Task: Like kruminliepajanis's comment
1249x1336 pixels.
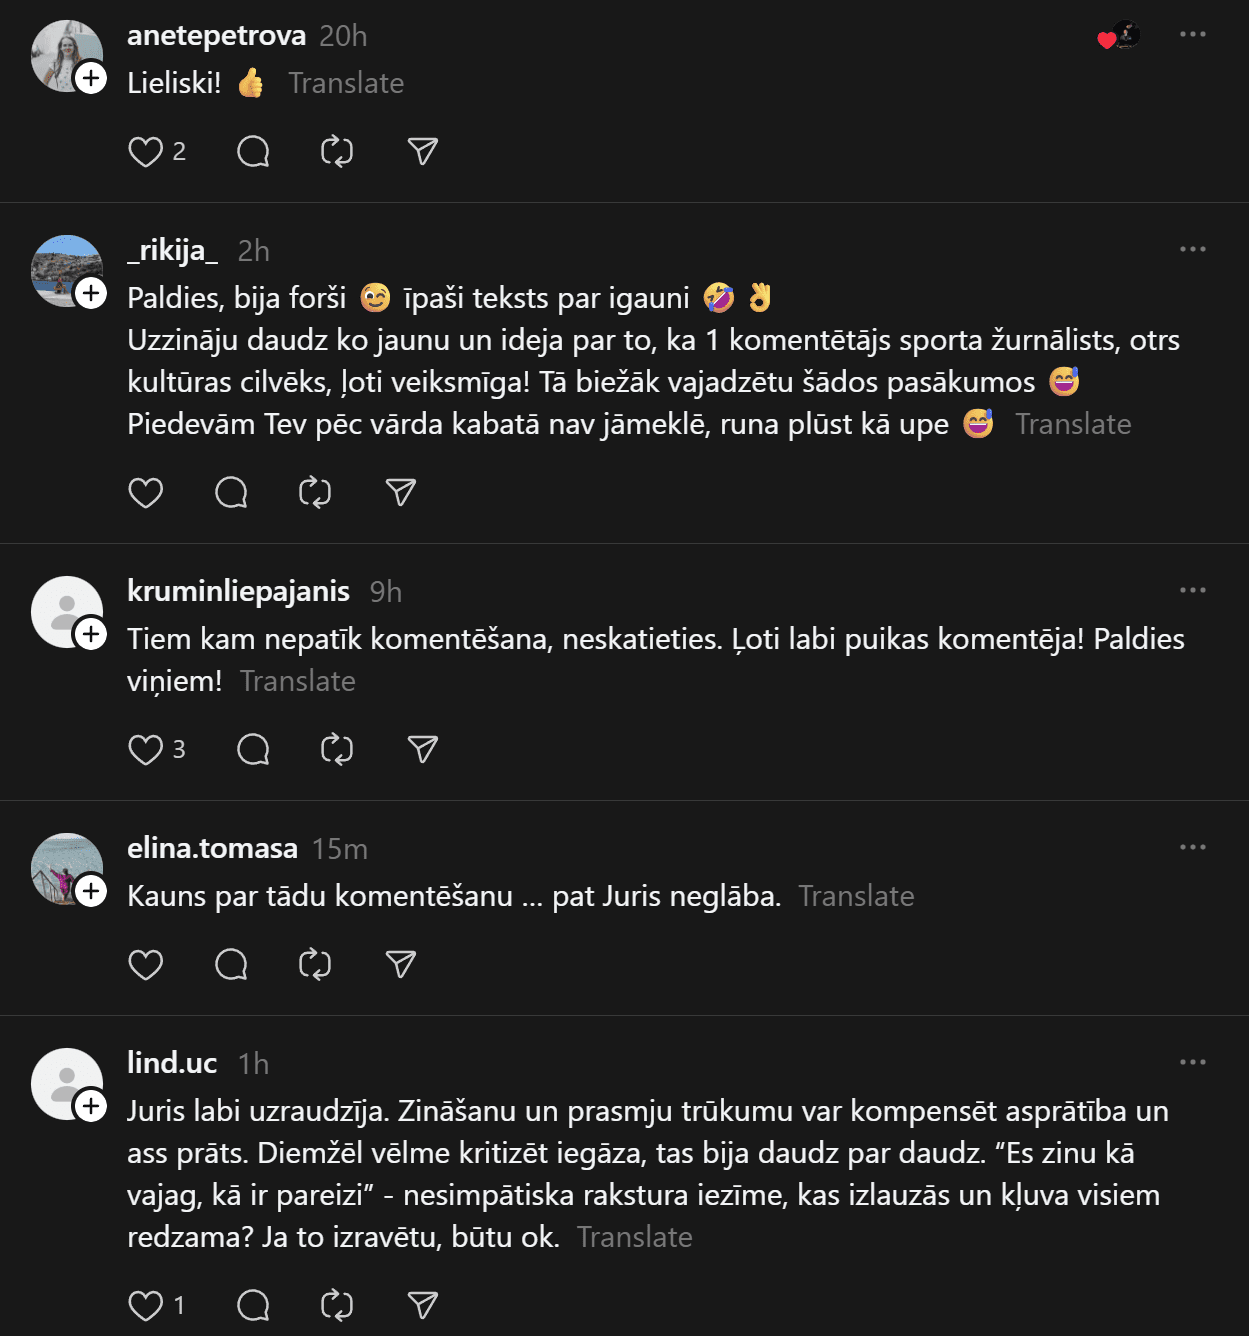Action: [146, 750]
